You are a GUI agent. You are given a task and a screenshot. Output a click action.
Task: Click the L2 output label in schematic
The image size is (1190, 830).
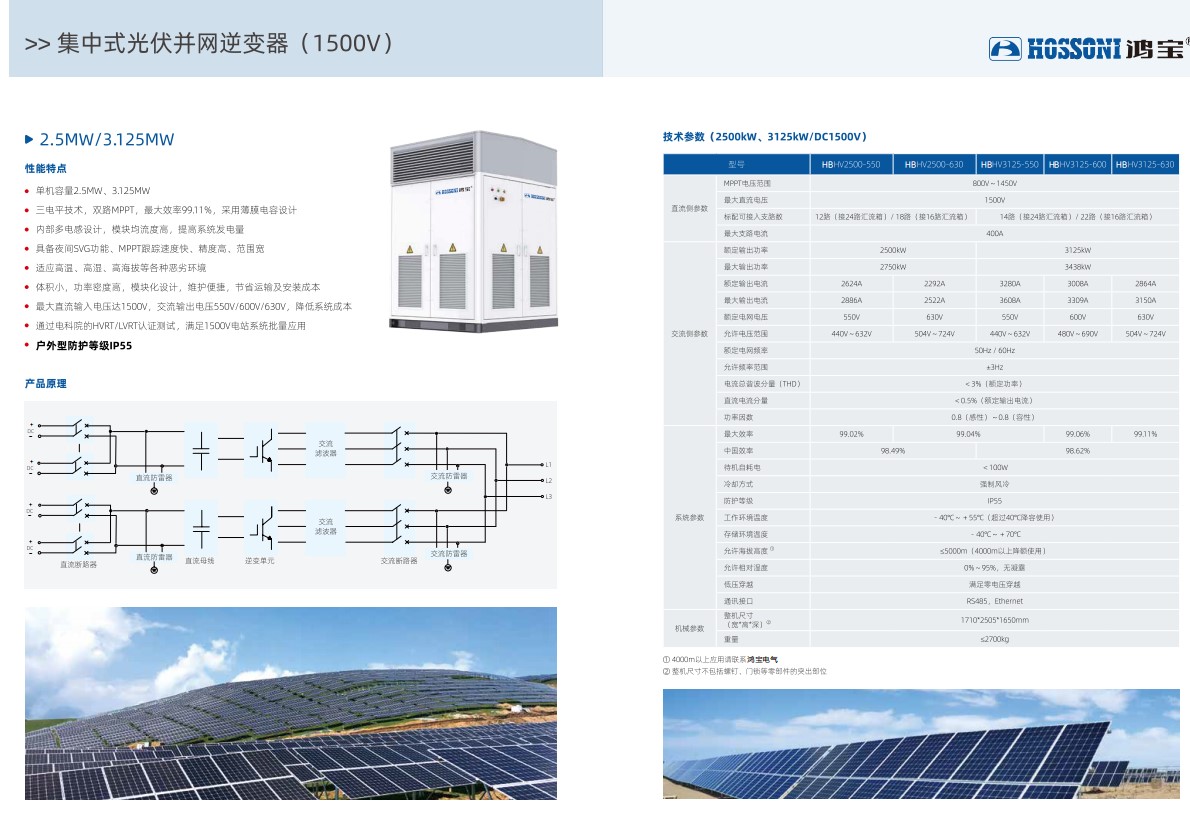pyautogui.click(x=549, y=480)
